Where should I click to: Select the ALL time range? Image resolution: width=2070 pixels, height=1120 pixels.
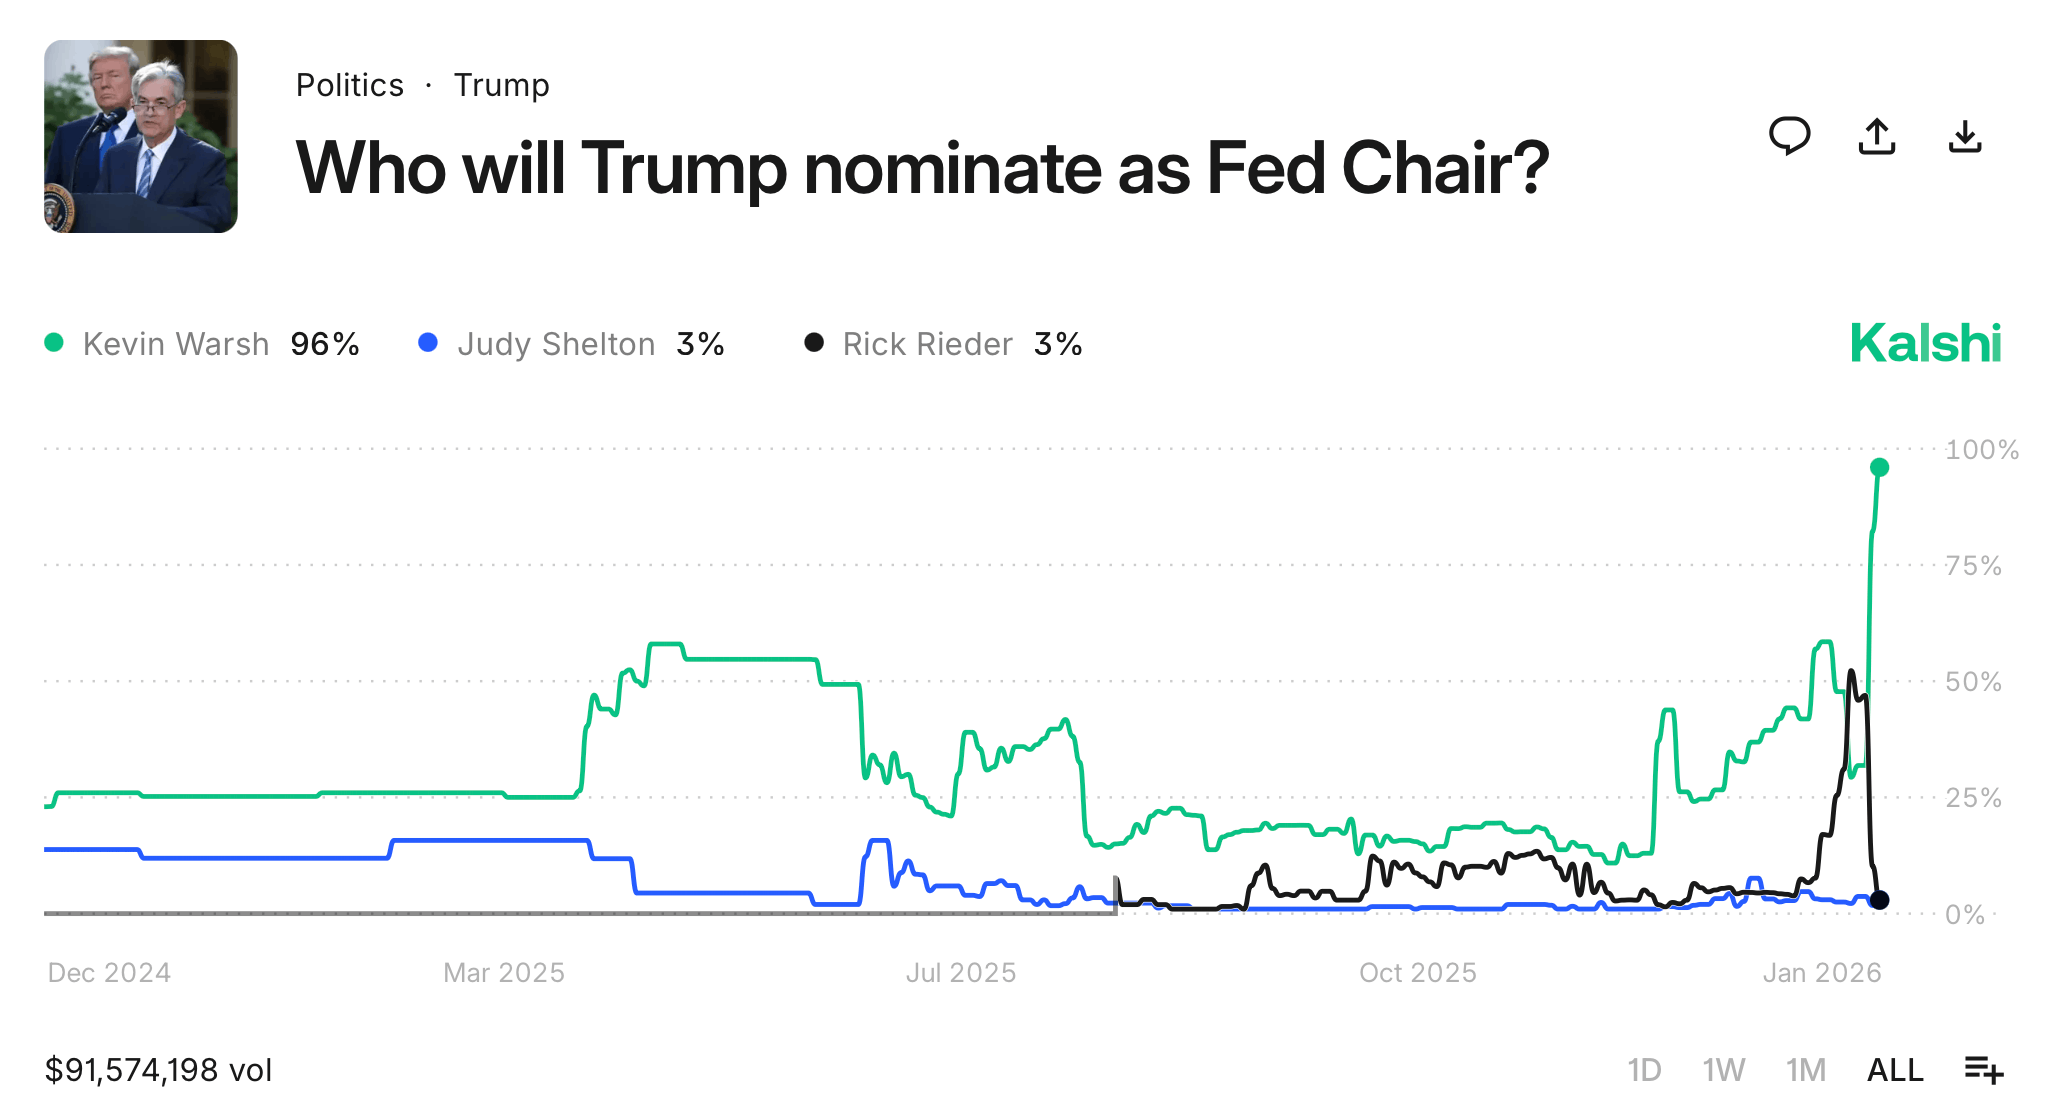tap(1895, 1070)
